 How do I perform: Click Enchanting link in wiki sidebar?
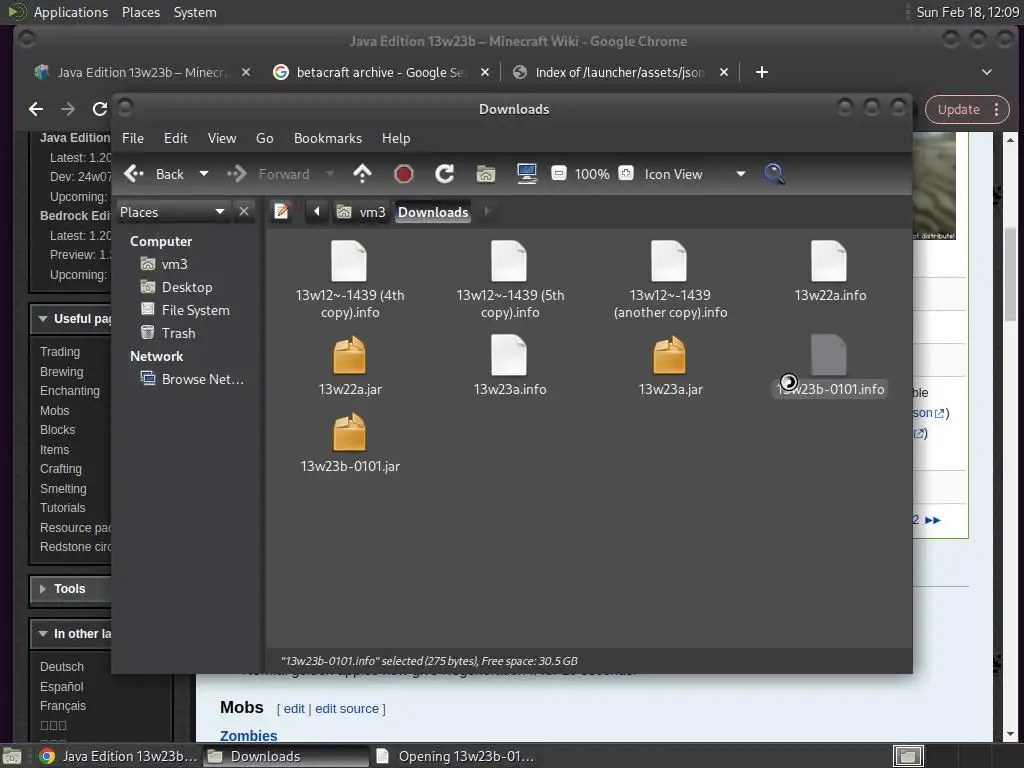70,391
